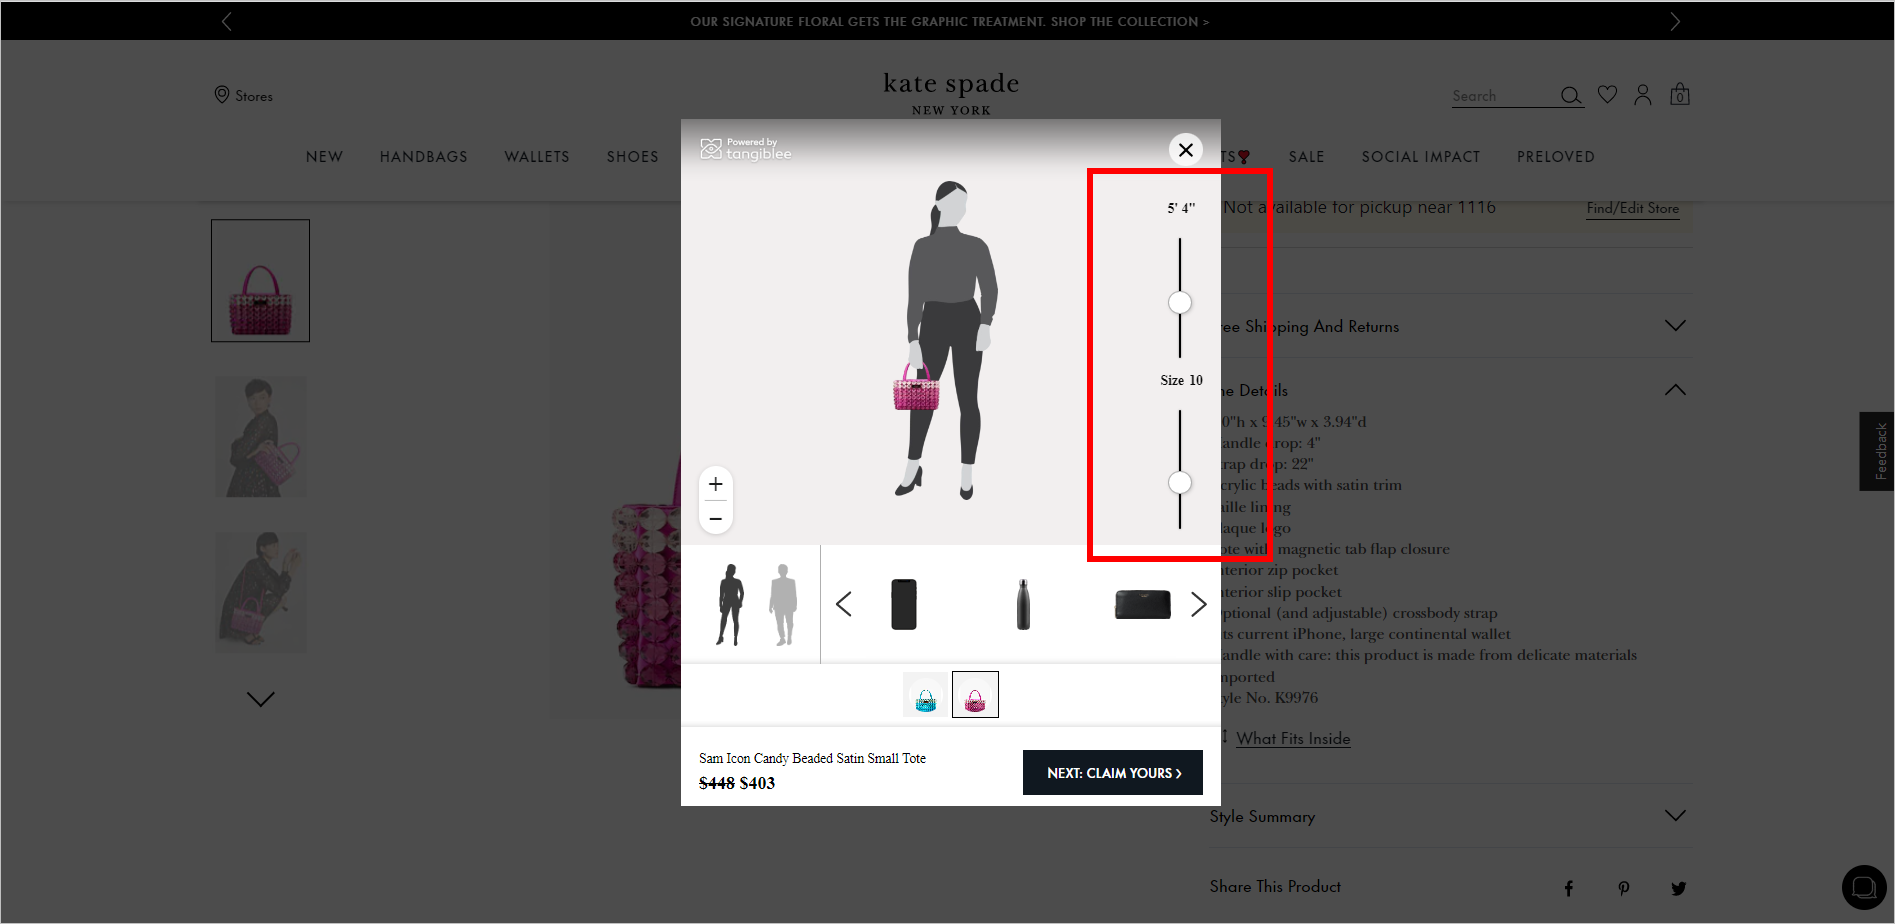Expand Free Shipping And Returns section
This screenshot has height=924, width=1895.
(1676, 324)
